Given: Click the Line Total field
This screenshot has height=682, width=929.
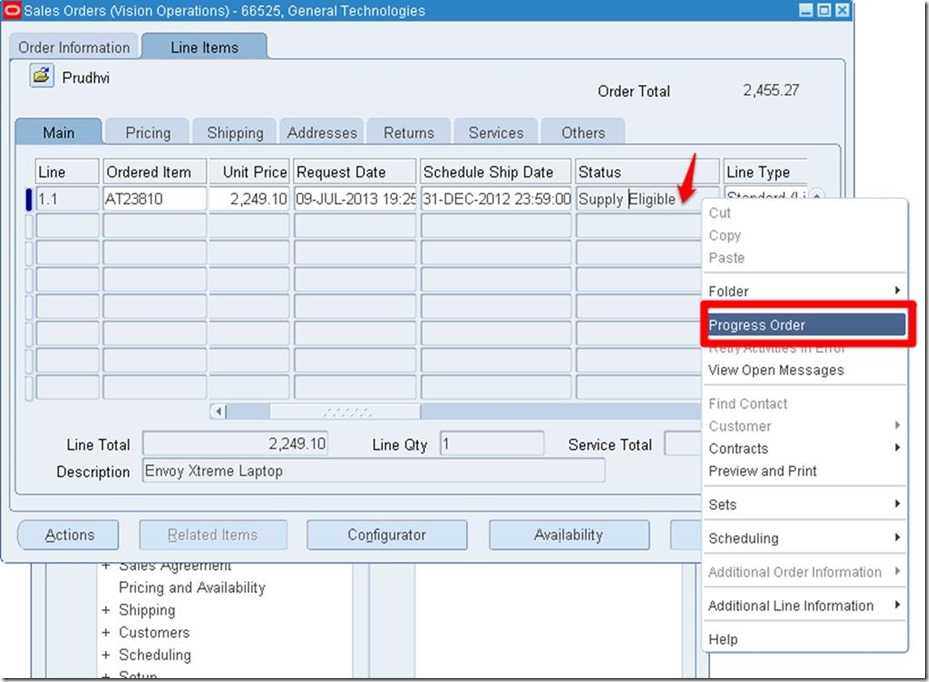Looking at the screenshot, I should click(235, 444).
